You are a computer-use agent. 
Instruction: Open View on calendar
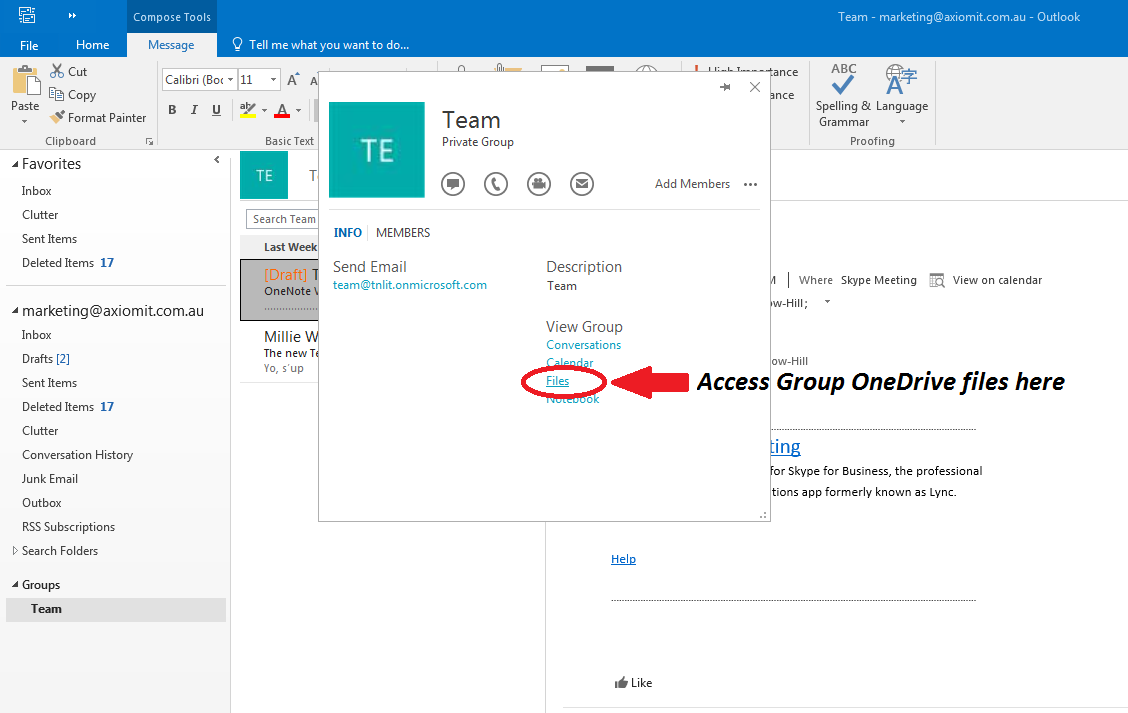tap(986, 281)
